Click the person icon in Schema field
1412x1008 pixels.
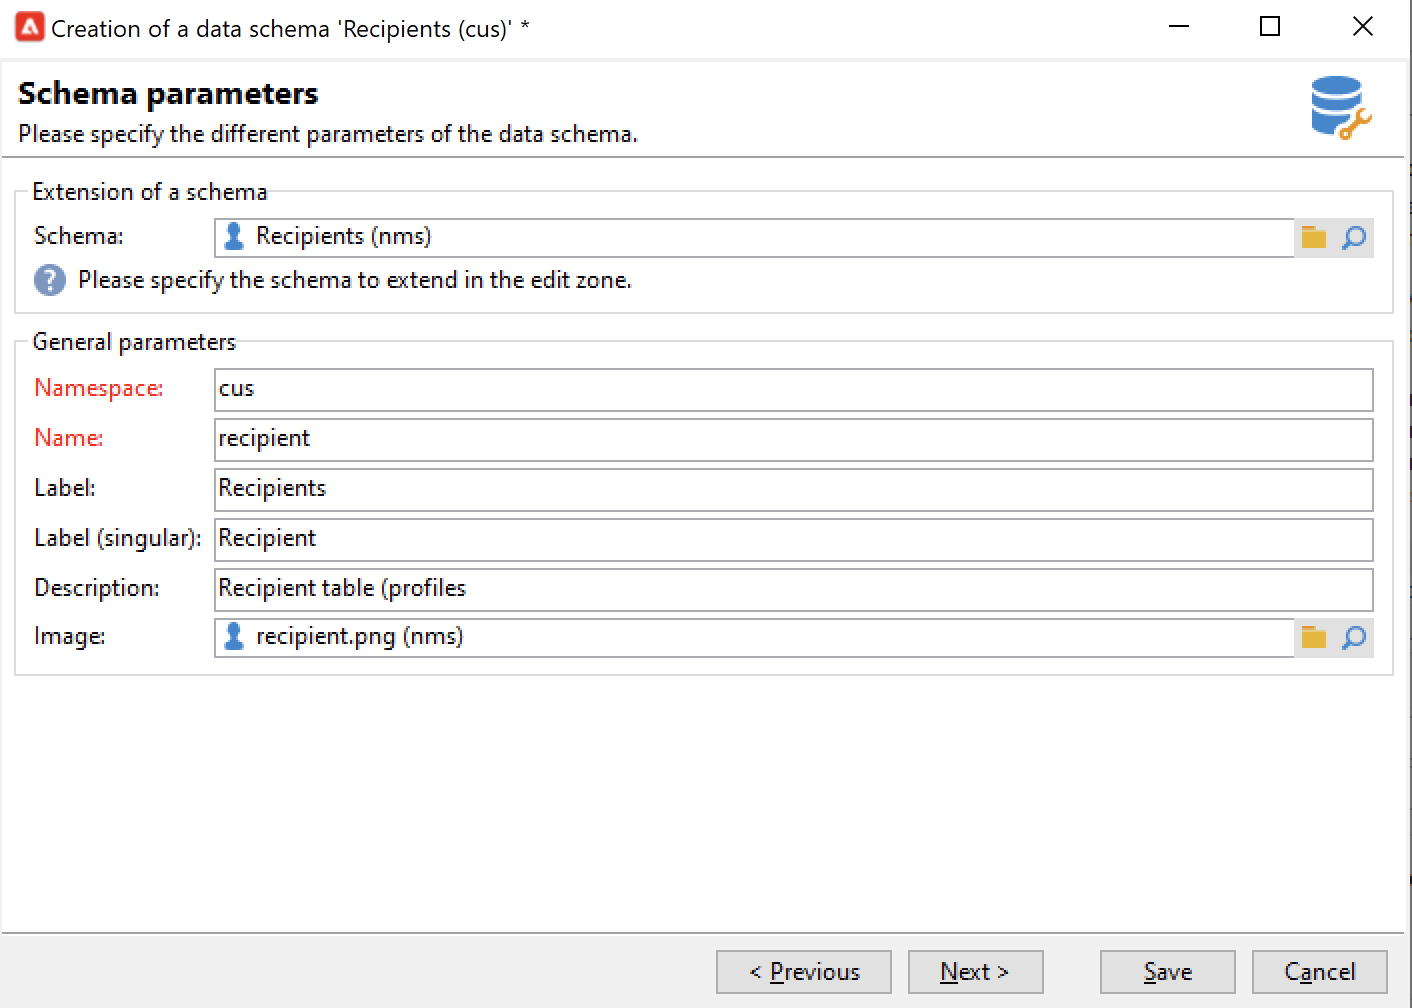click(x=234, y=236)
